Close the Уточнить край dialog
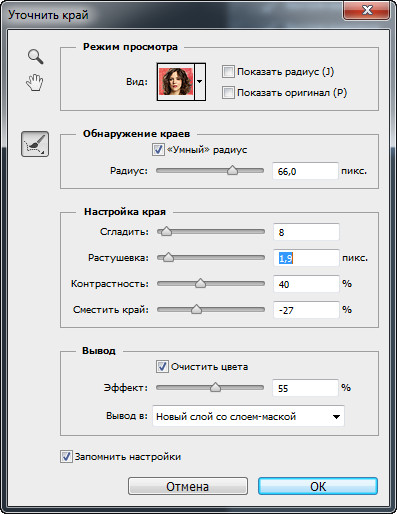 367,11
